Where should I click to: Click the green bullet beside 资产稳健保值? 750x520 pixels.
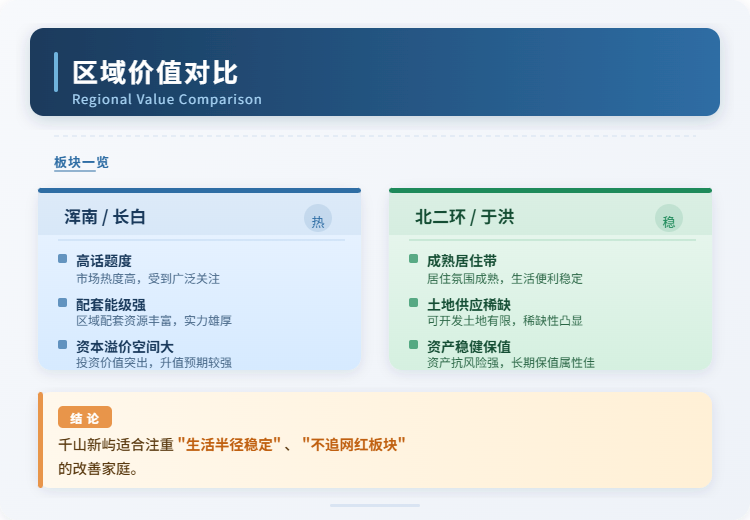click(414, 344)
